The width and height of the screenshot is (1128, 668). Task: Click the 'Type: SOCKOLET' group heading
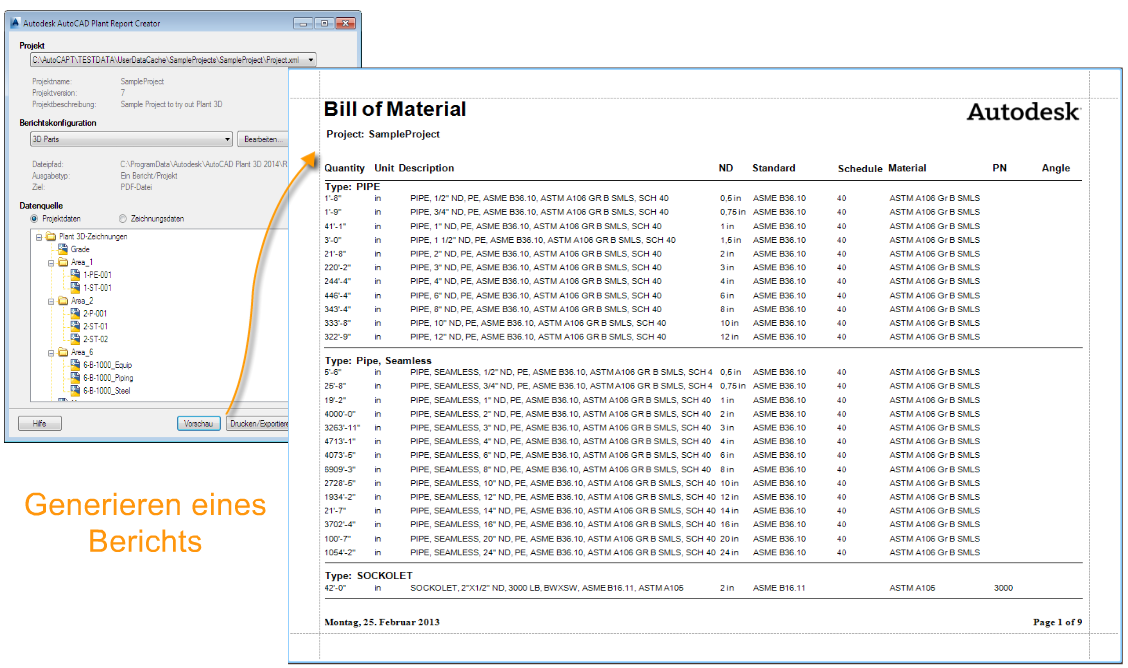(x=369, y=575)
